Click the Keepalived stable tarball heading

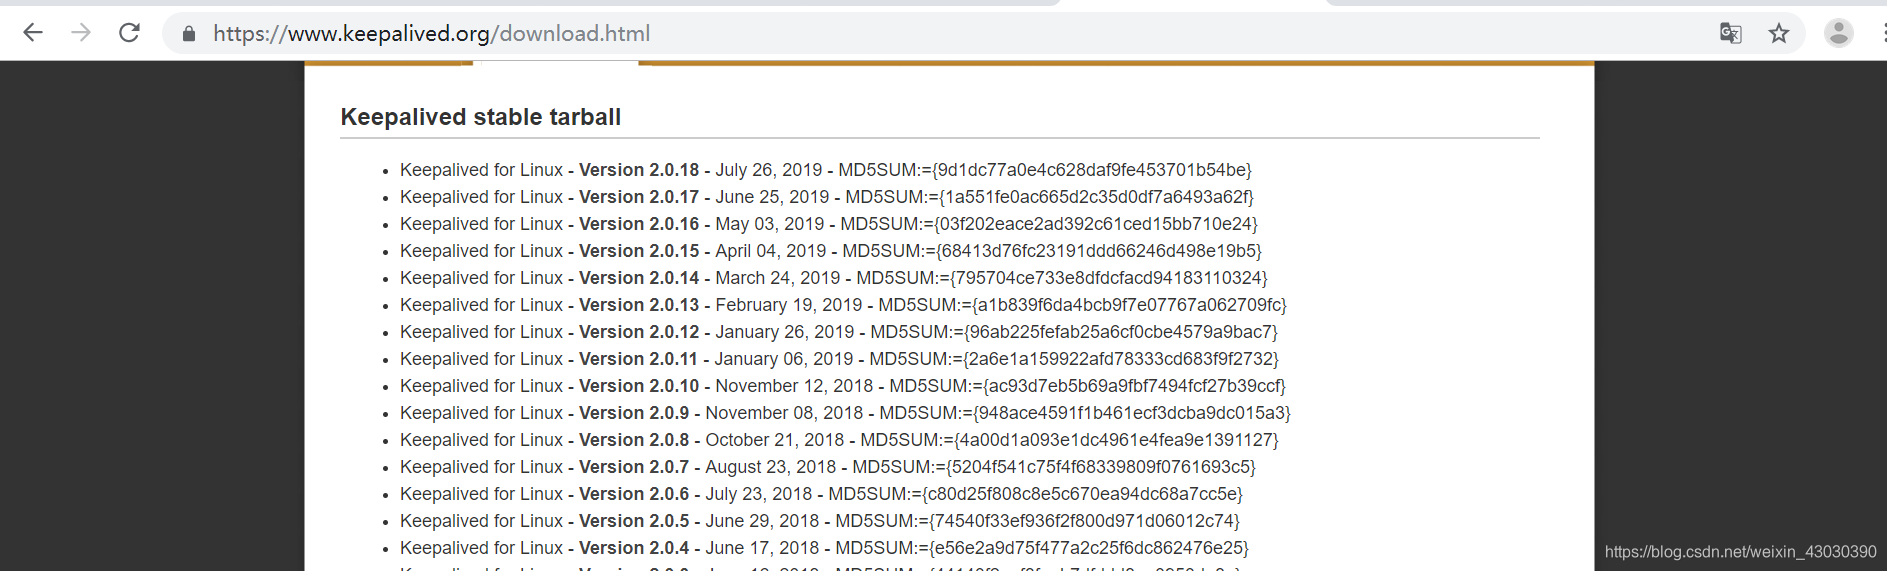pyautogui.click(x=481, y=117)
